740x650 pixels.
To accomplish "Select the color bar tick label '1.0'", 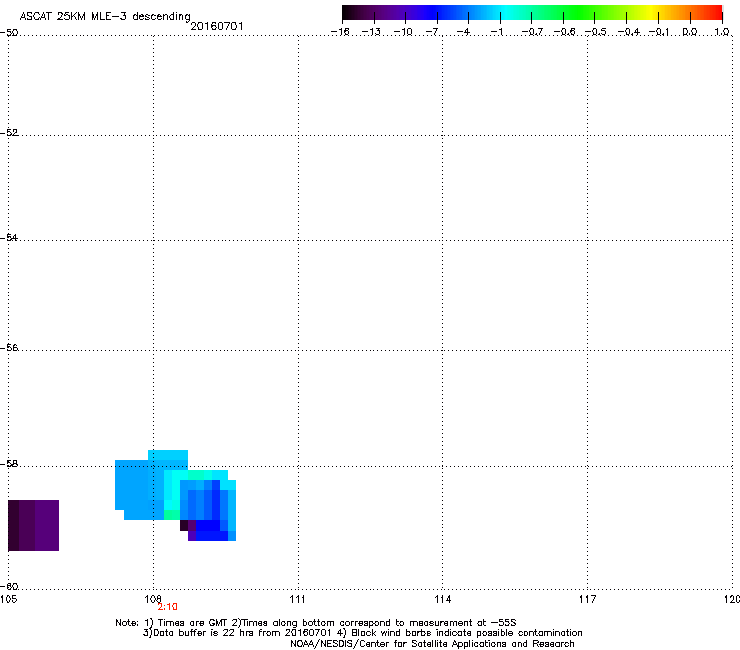I will (x=722, y=32).
